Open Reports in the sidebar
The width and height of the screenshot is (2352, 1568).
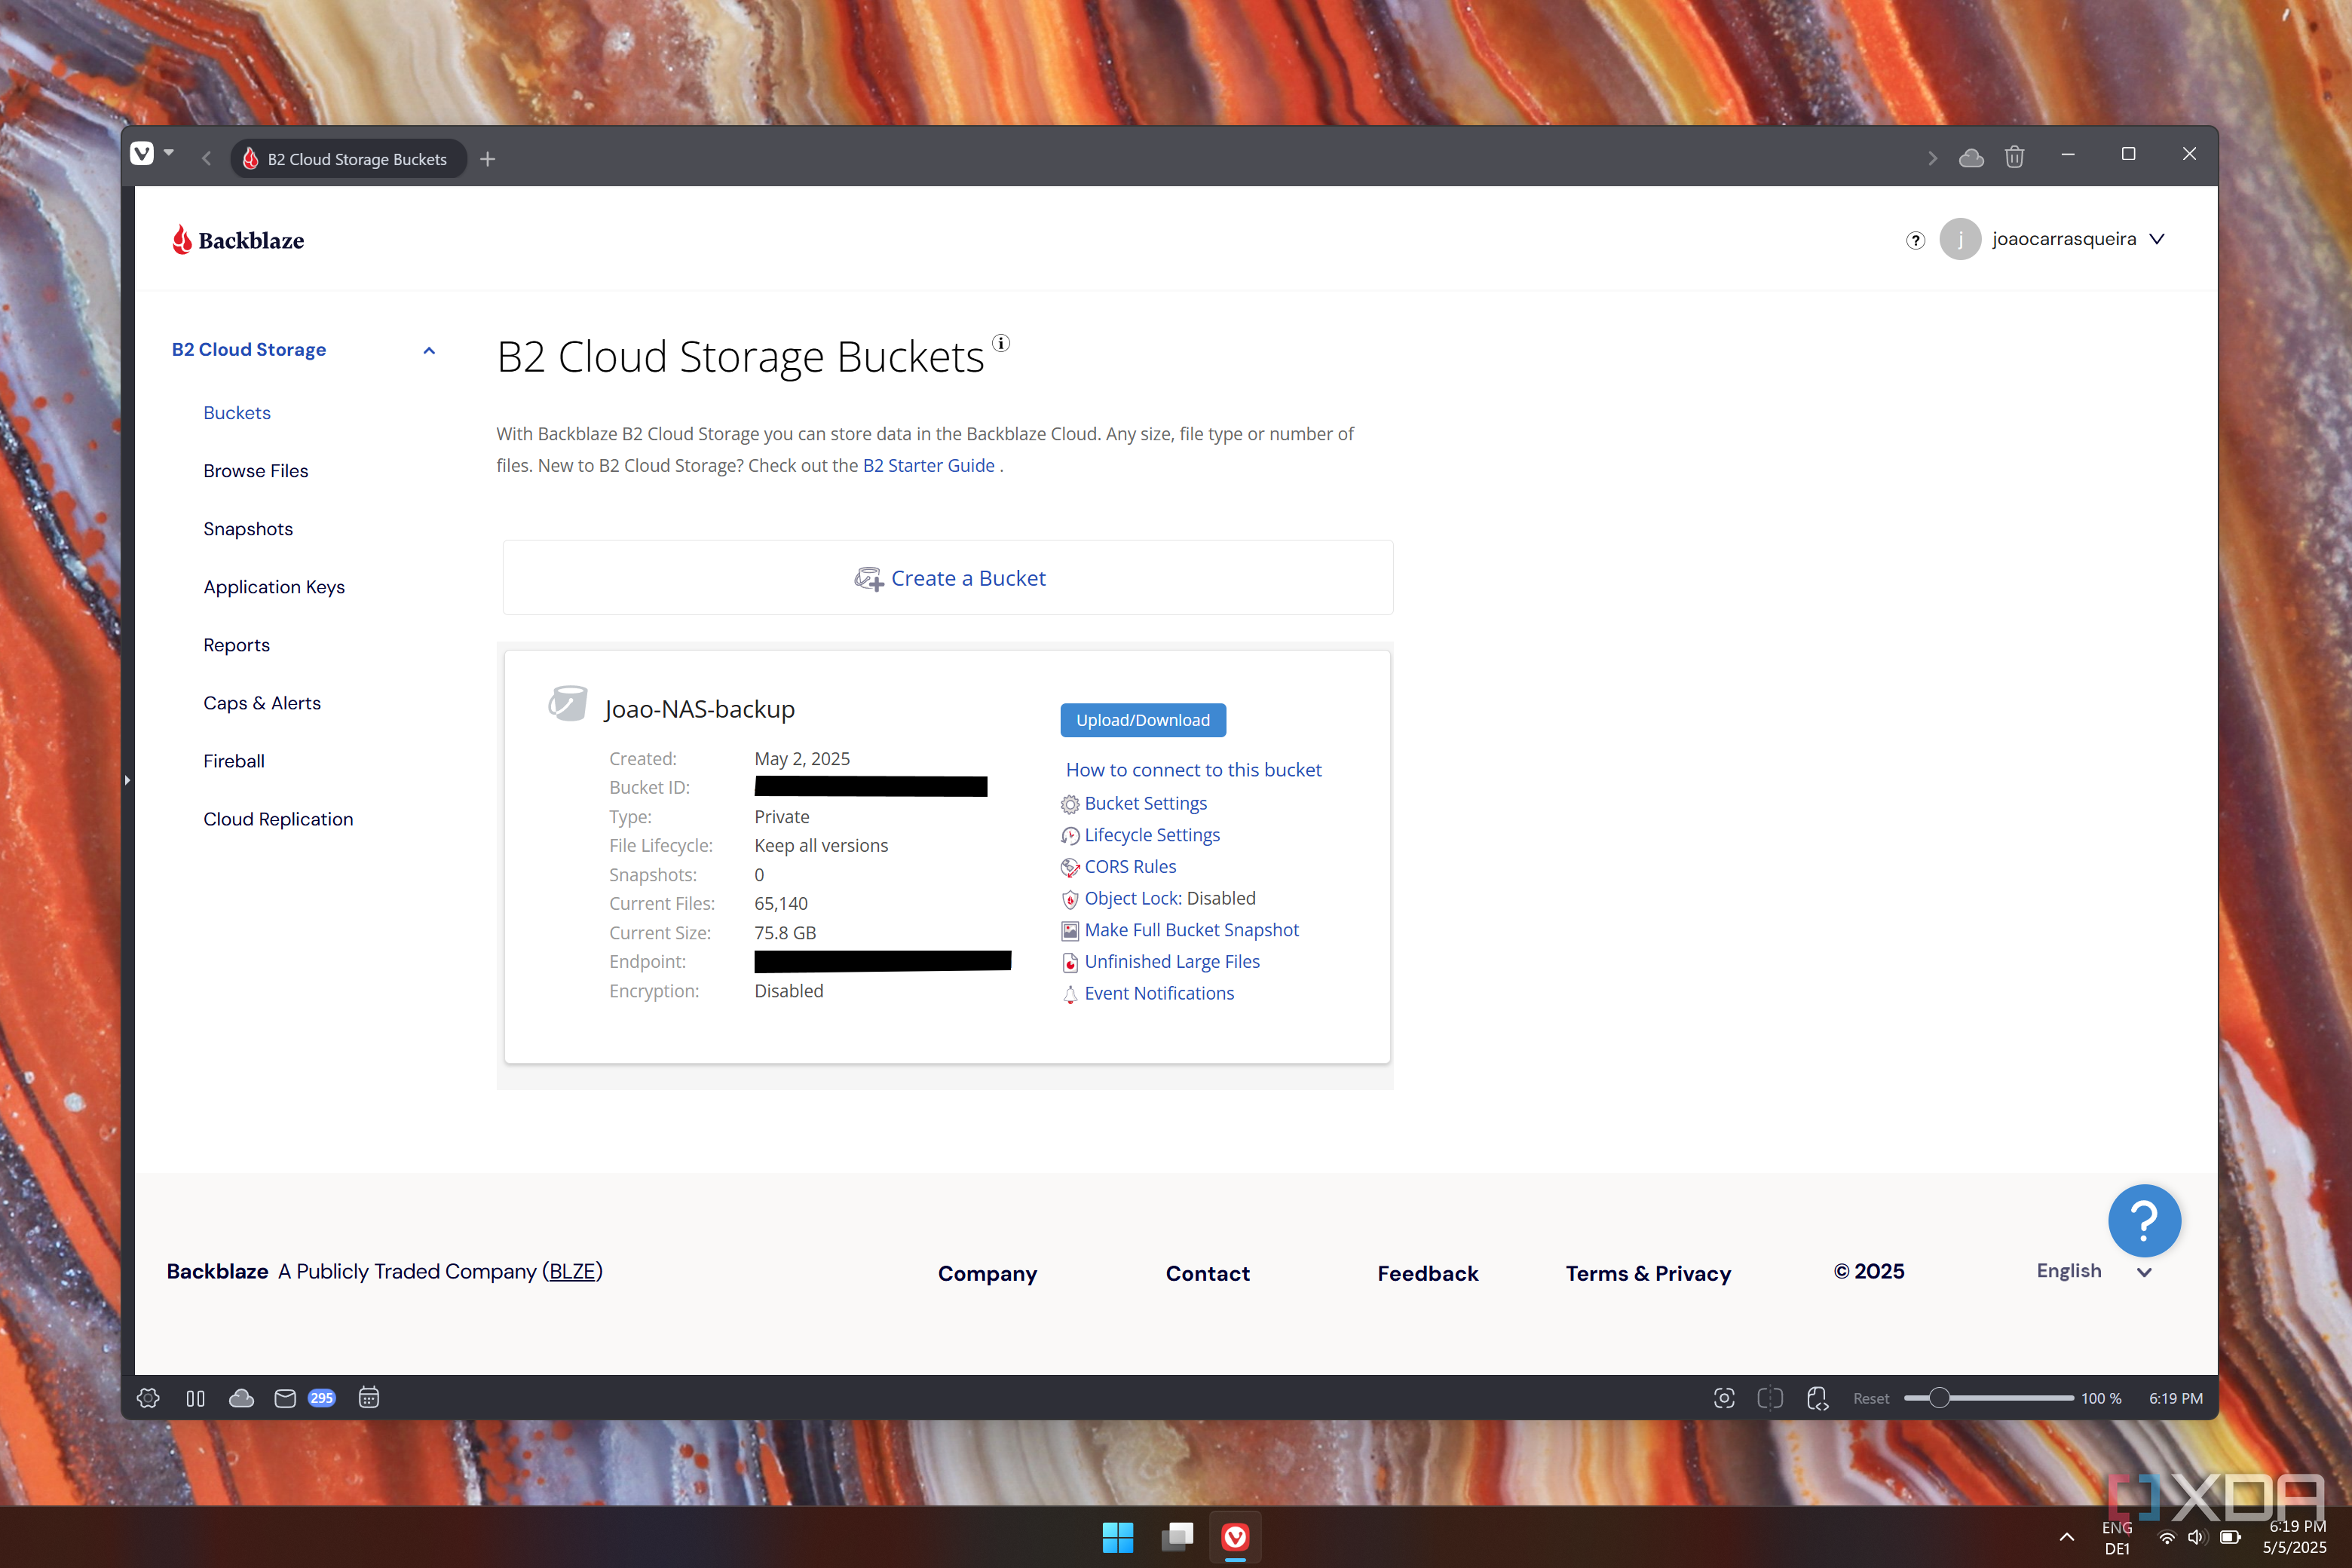point(237,645)
